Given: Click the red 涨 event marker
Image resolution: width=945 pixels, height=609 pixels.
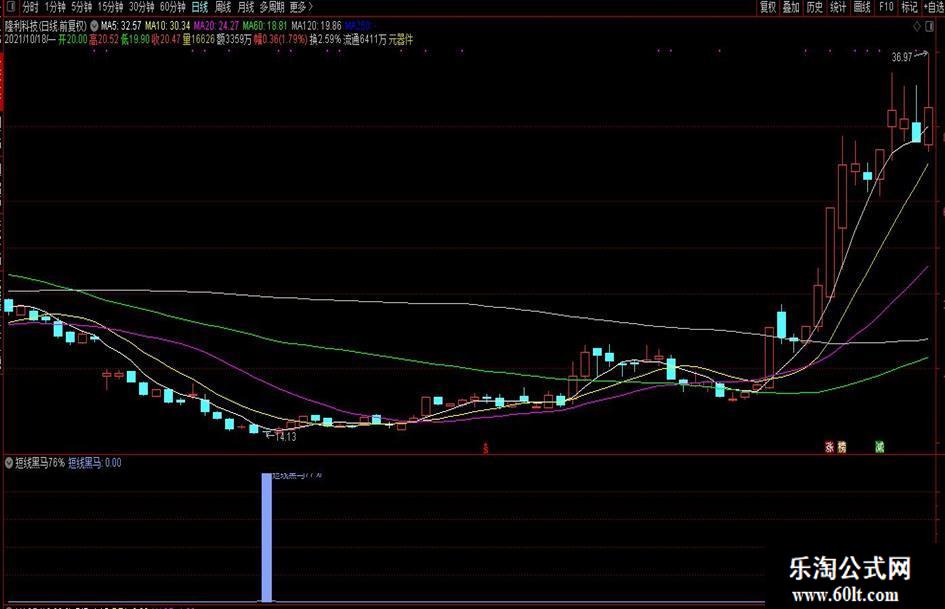Looking at the screenshot, I should point(830,447).
